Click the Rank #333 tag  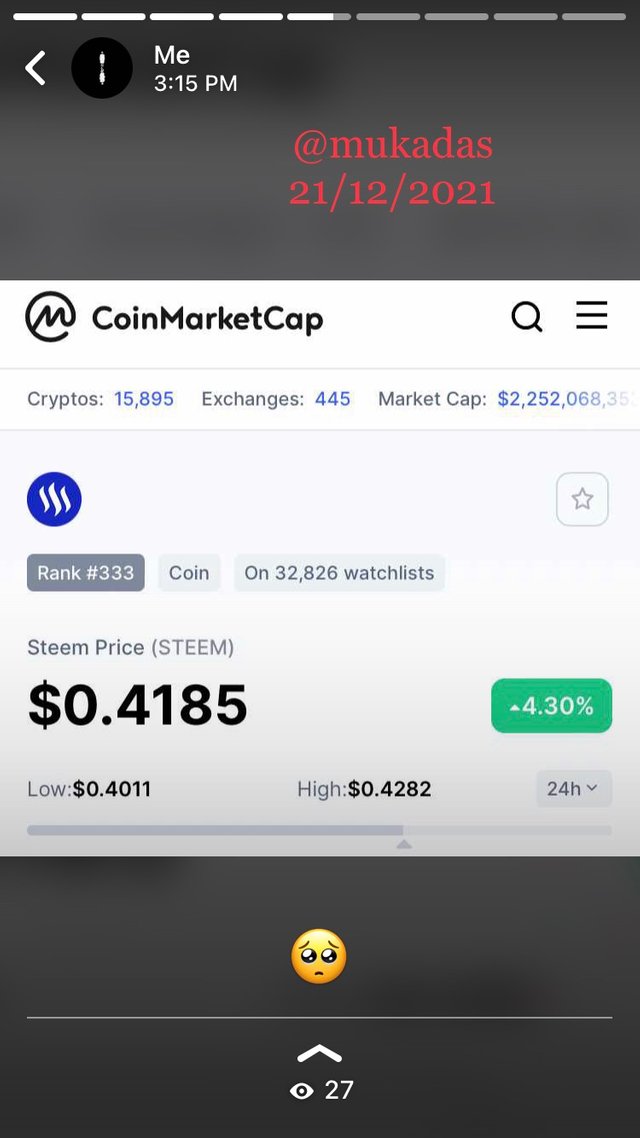click(x=86, y=573)
